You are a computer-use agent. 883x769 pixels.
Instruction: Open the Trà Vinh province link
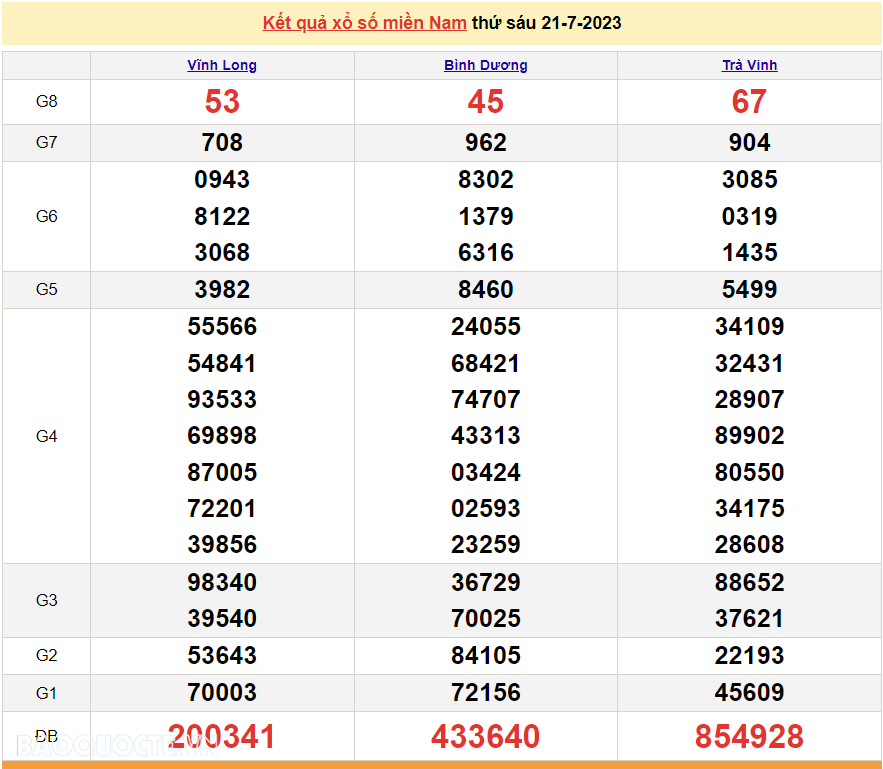749,65
